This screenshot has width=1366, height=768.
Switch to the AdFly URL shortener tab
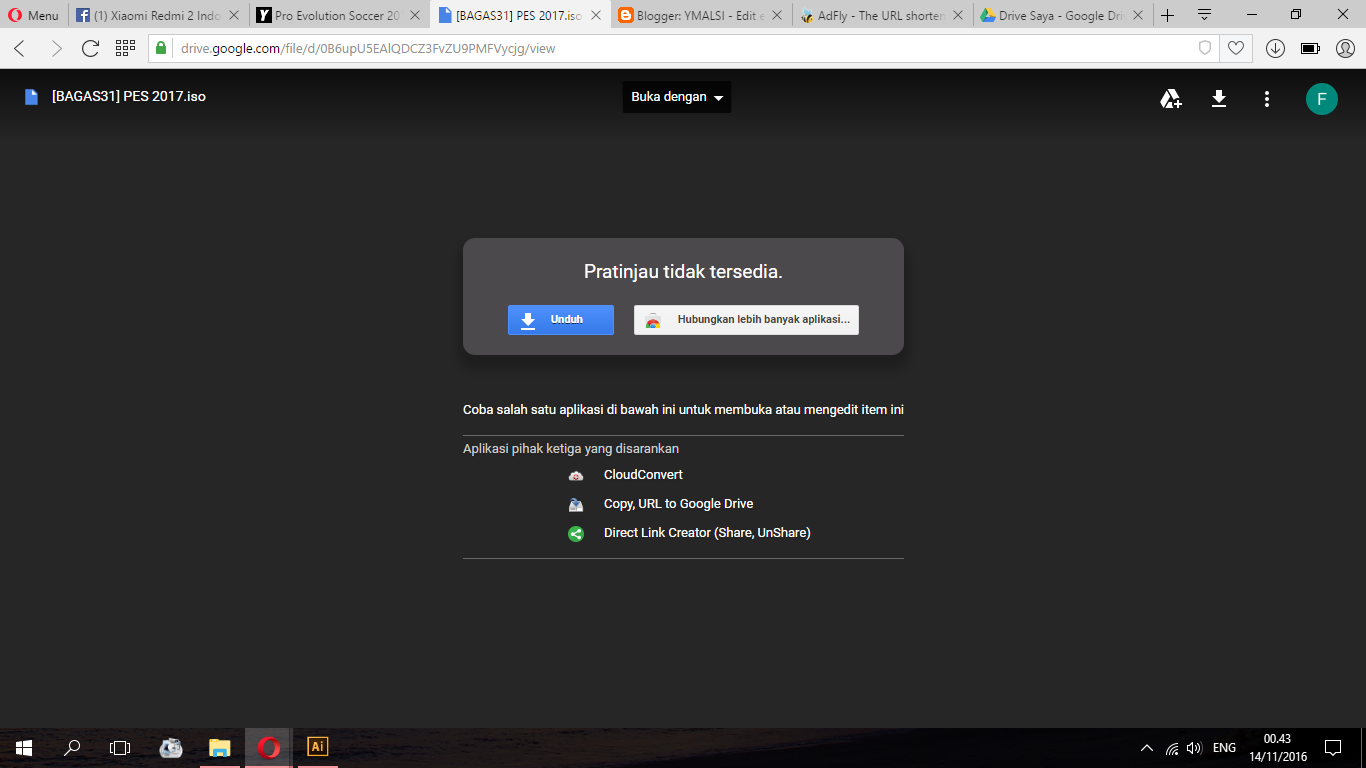(x=881, y=15)
